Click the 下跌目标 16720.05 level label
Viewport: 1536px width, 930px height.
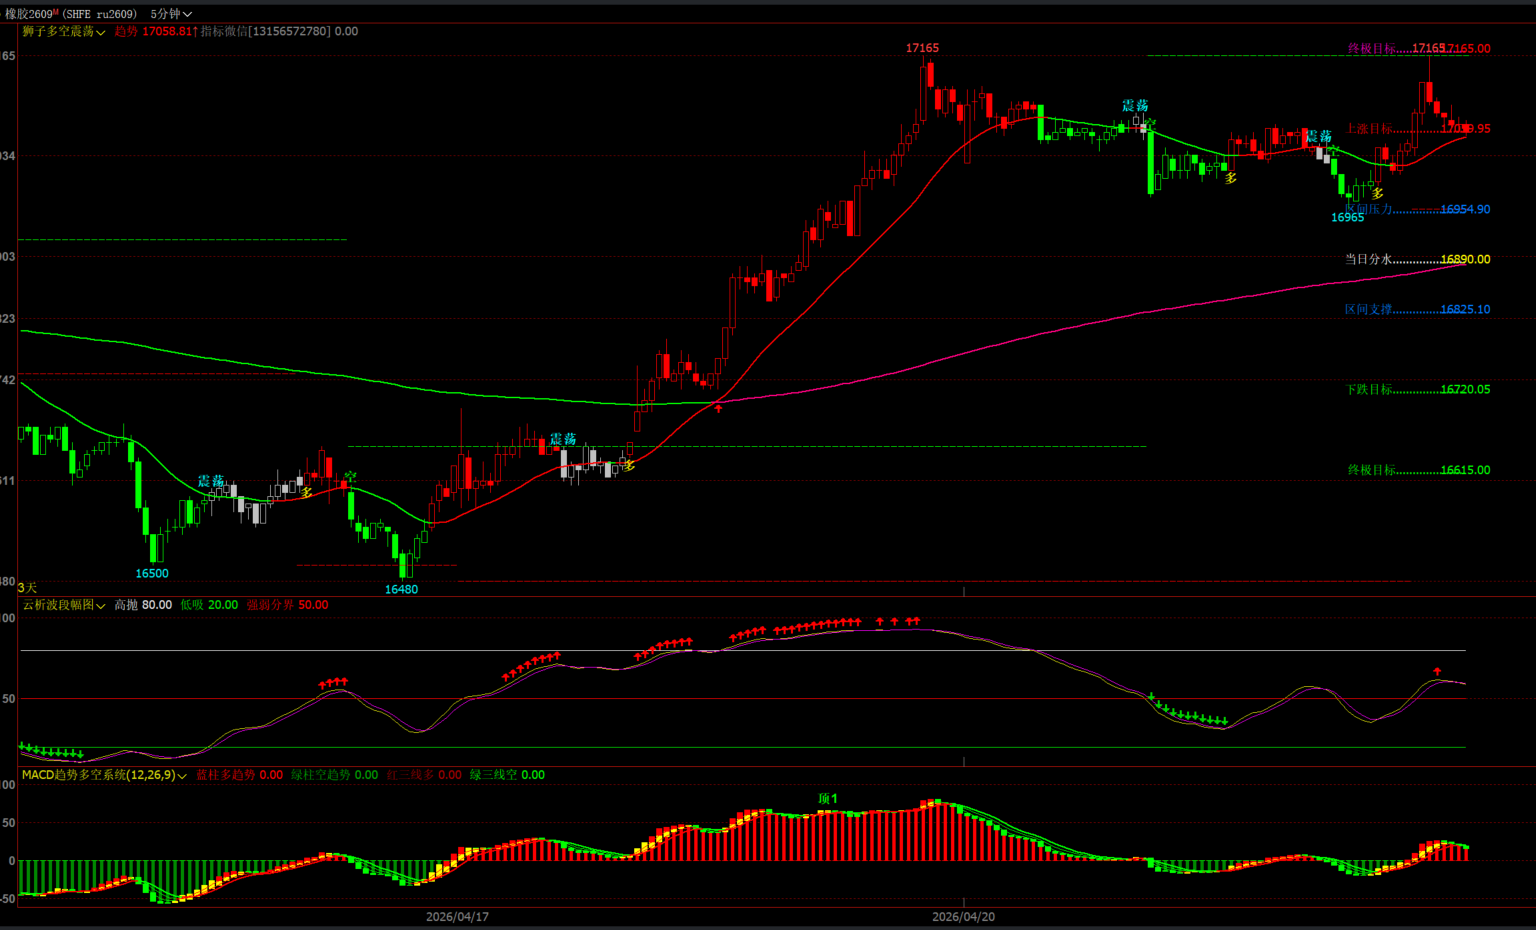[x=1417, y=389]
